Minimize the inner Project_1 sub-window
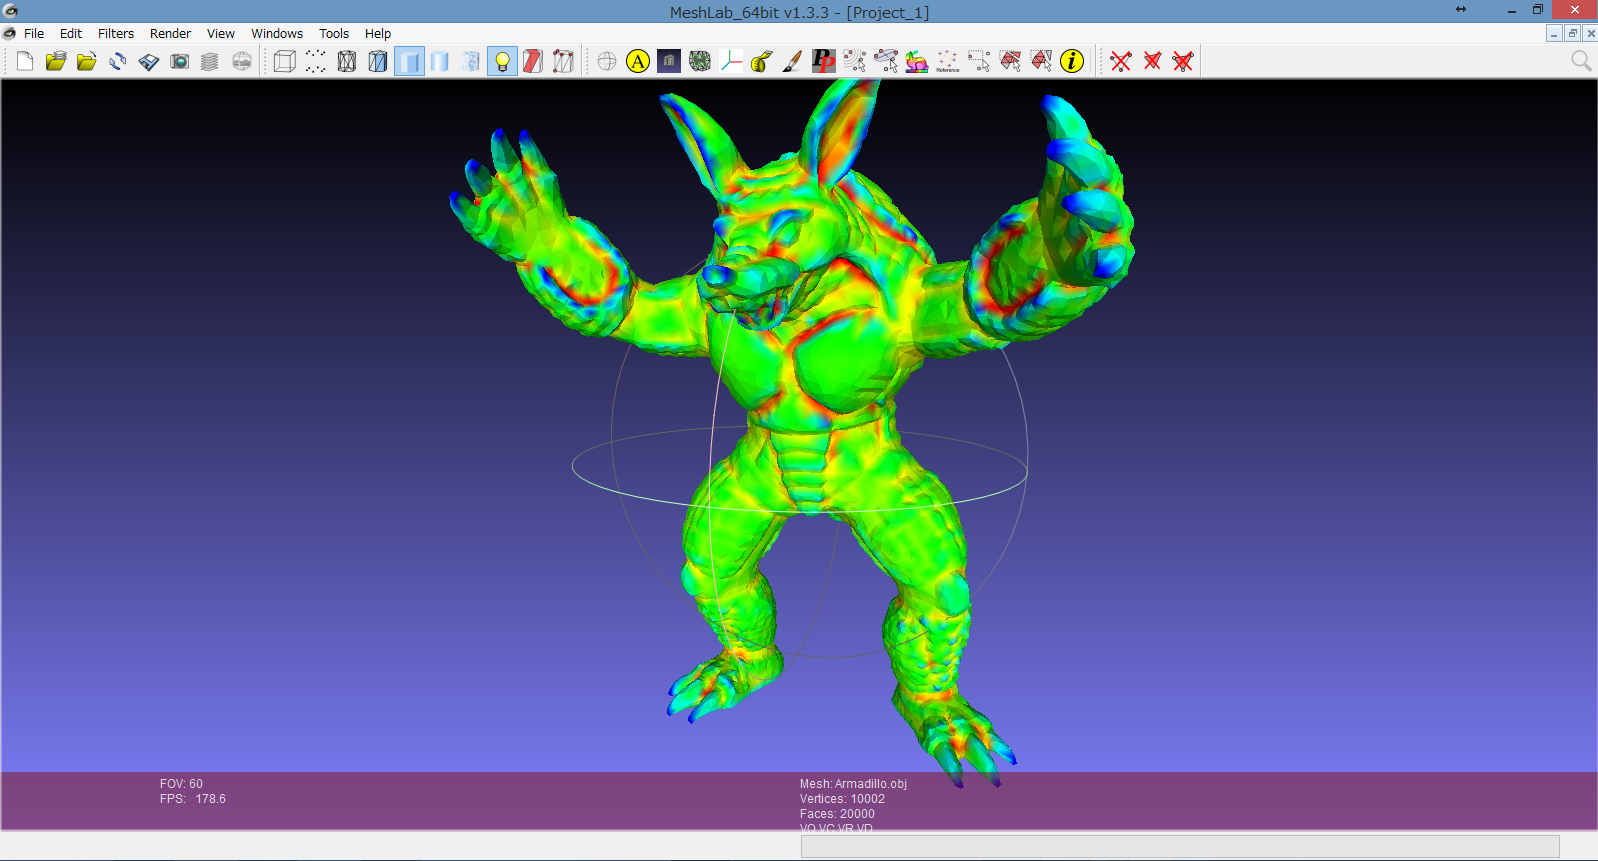Screen dimensions: 1598x861 pyautogui.click(x=1554, y=33)
